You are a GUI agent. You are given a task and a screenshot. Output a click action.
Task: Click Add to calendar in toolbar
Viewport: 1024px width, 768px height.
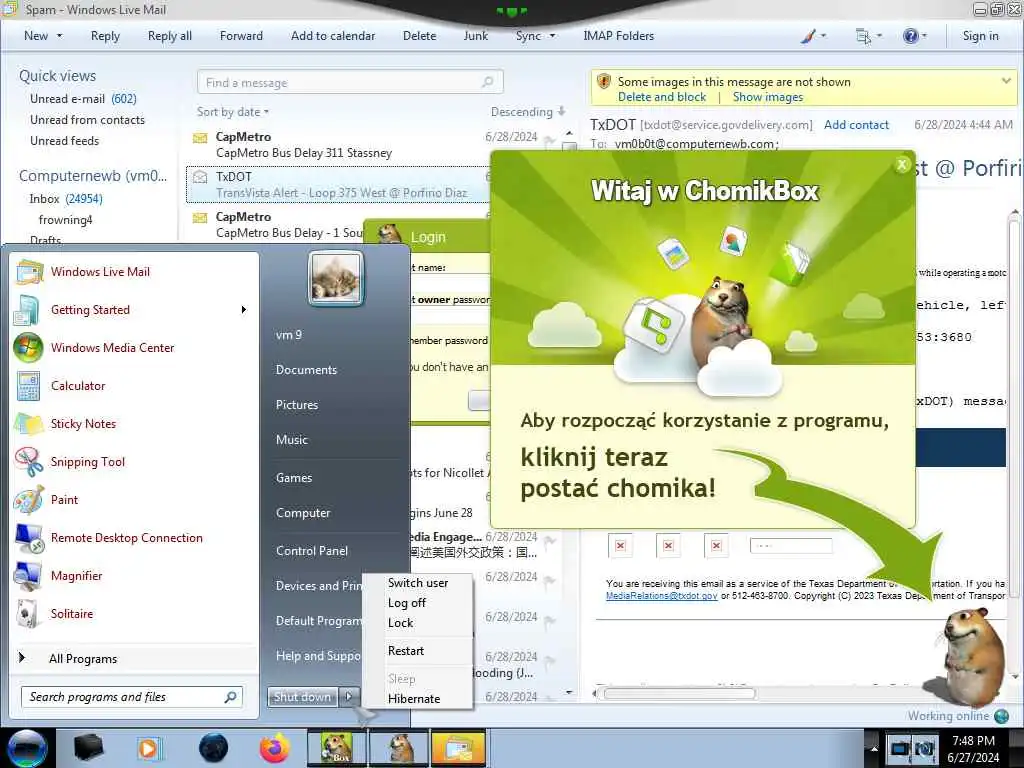[x=333, y=36]
